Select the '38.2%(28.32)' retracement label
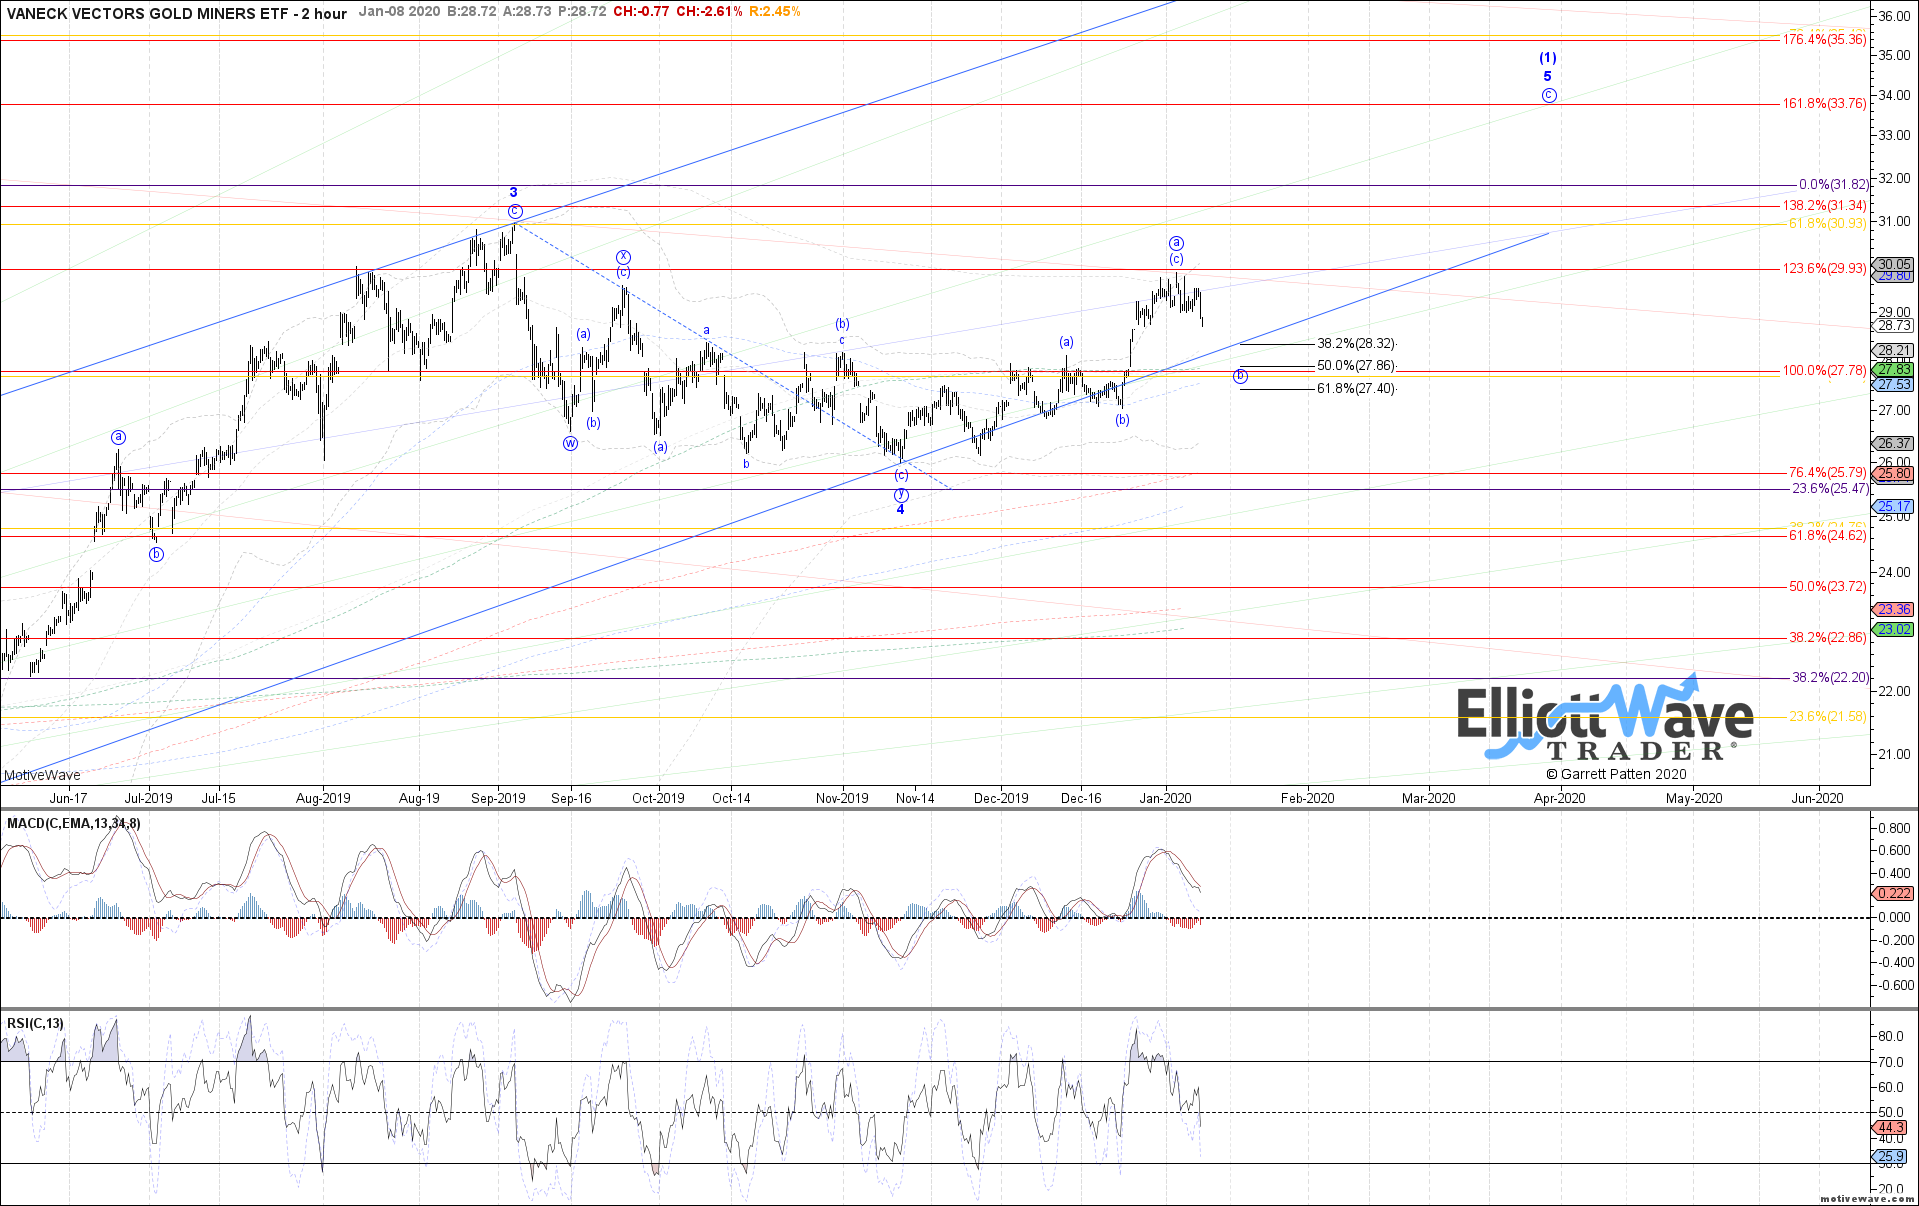The image size is (1919, 1206). click(x=1356, y=344)
